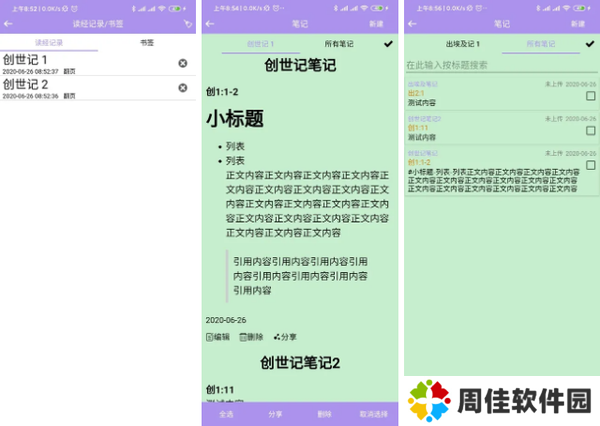This screenshot has width=600, height=426.
Task: Open 创世记笔记2 card in all notes
Action: pyautogui.click(x=502, y=128)
